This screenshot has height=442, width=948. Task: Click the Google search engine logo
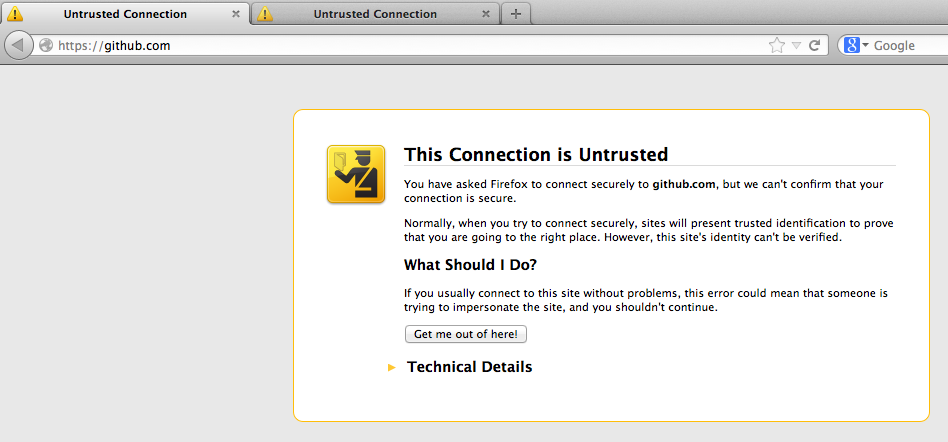pos(851,45)
